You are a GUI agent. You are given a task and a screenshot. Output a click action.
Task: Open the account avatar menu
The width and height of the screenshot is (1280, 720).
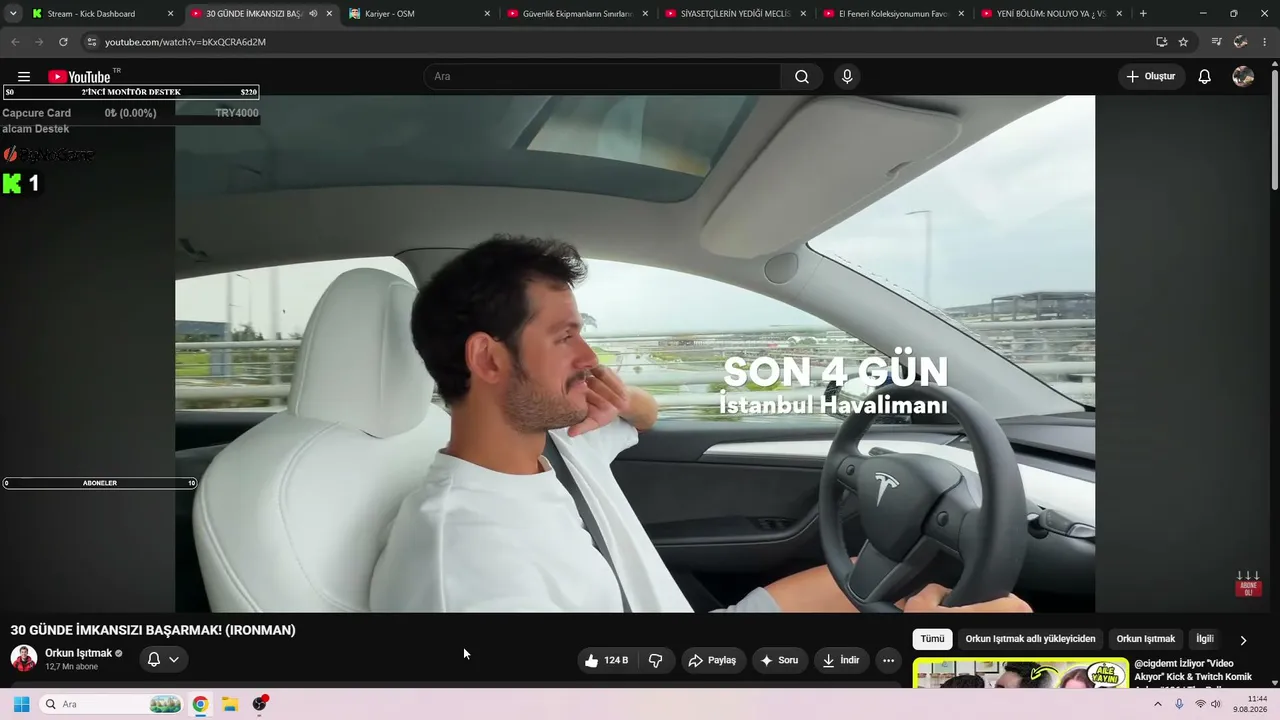pyautogui.click(x=1243, y=77)
